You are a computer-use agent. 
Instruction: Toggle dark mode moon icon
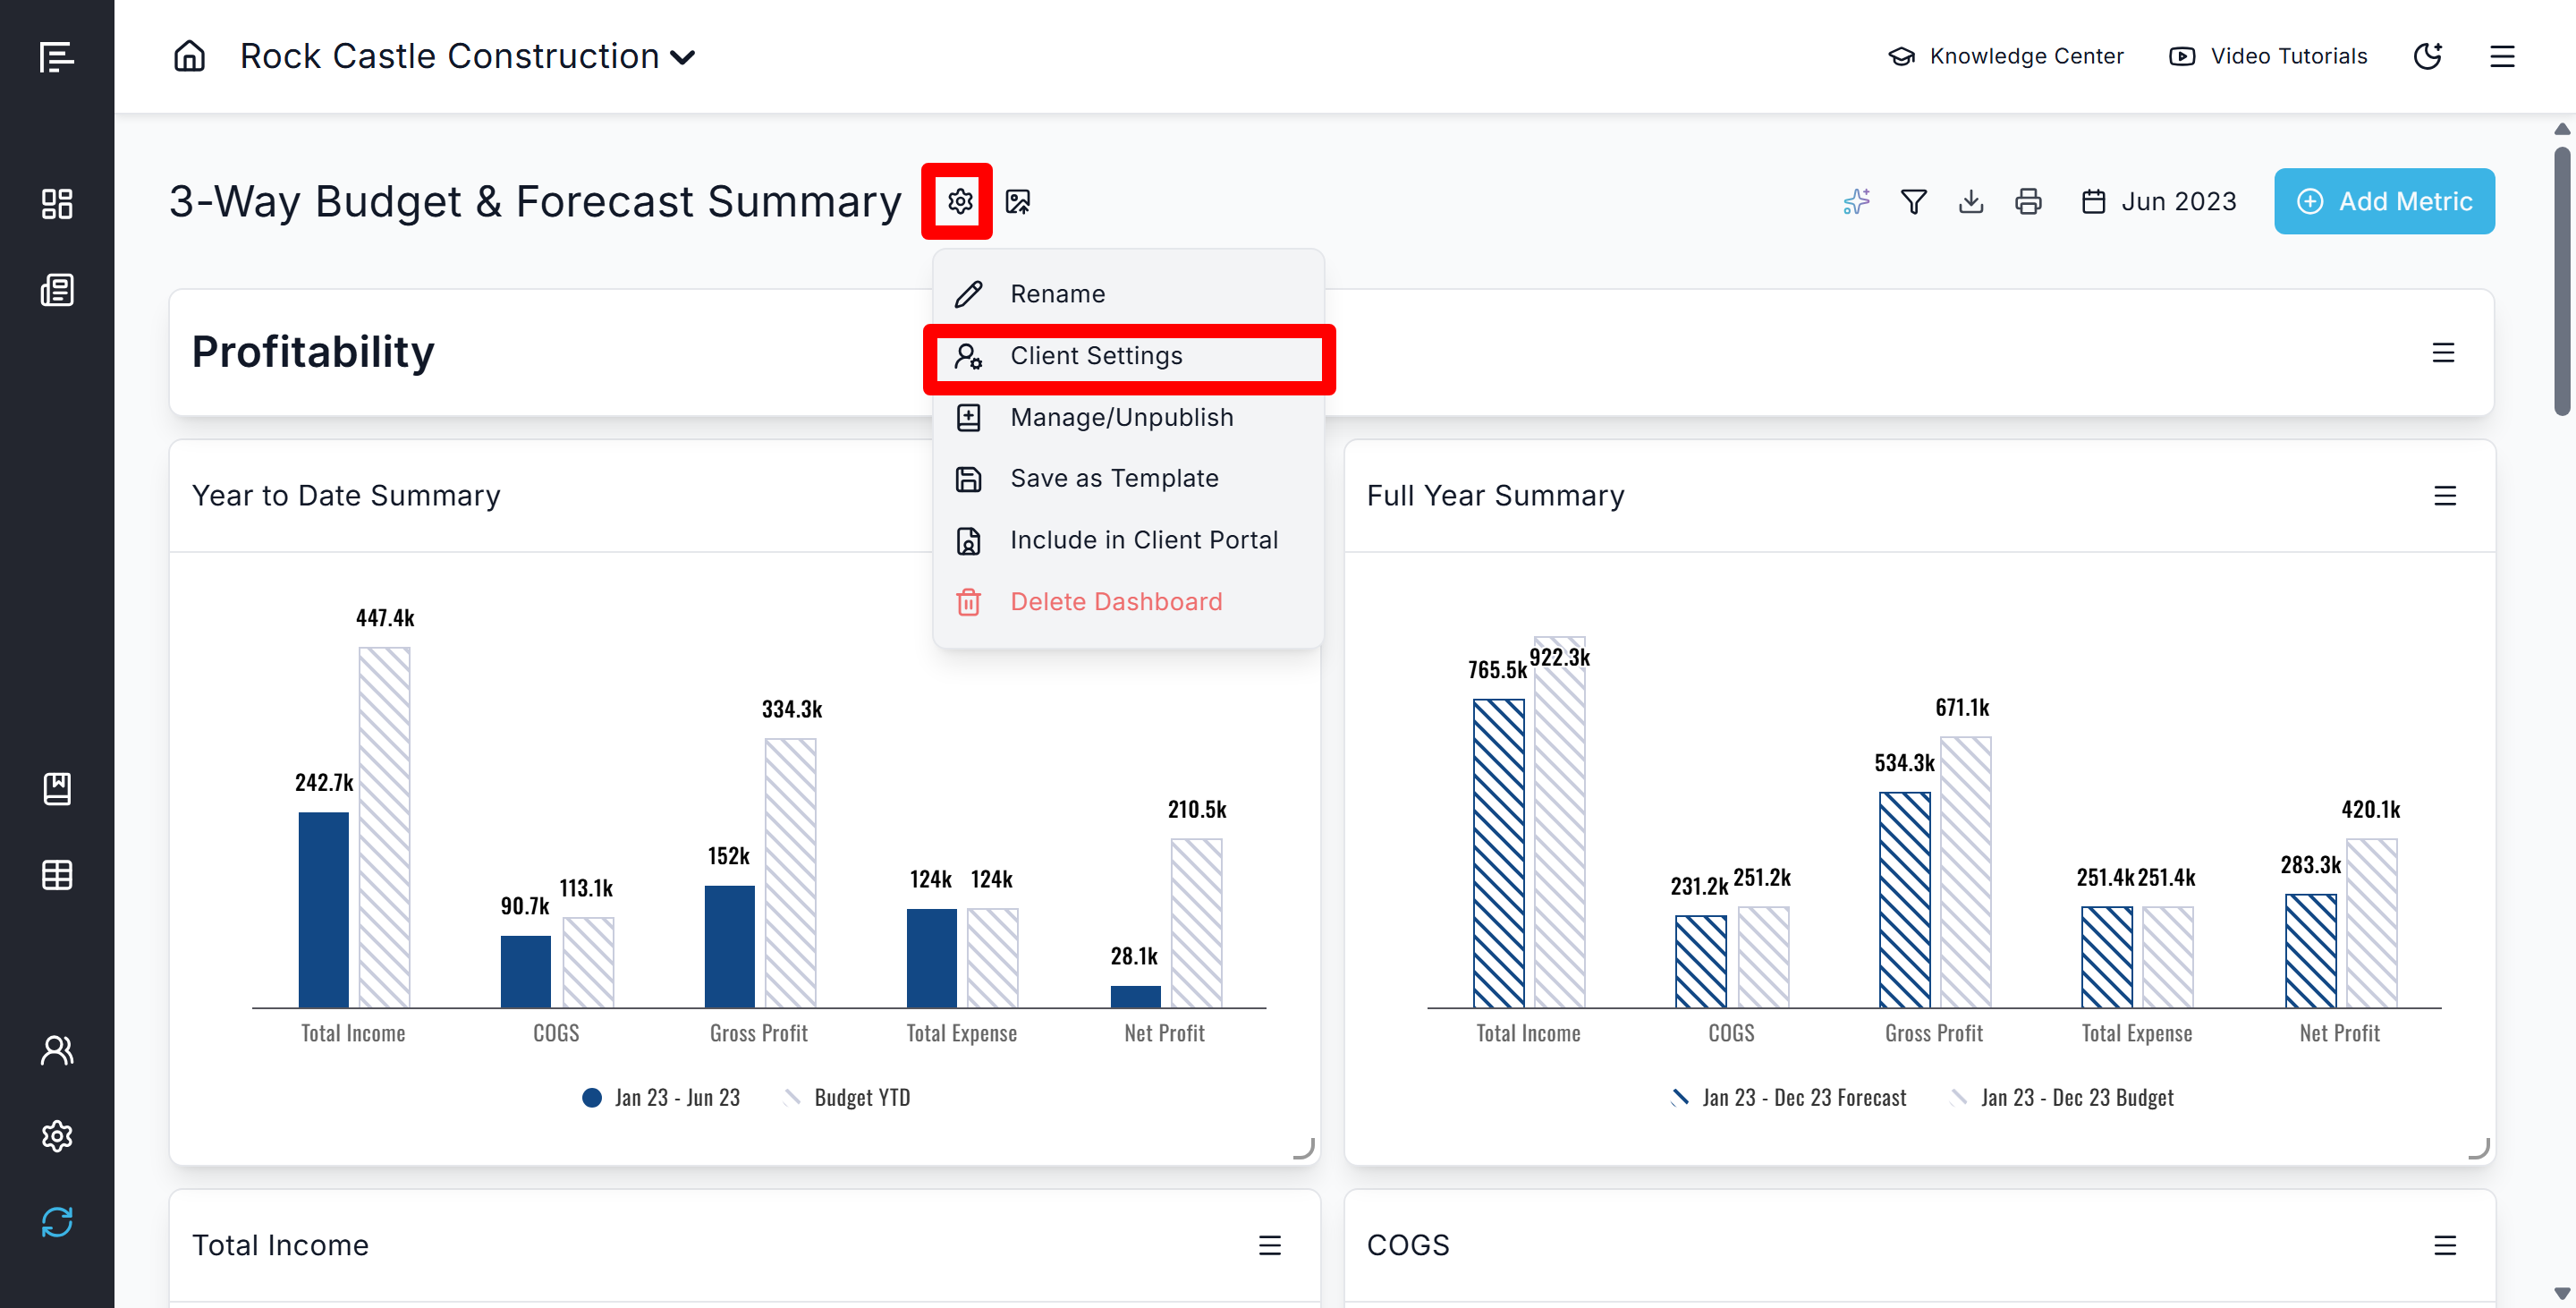click(x=2427, y=56)
